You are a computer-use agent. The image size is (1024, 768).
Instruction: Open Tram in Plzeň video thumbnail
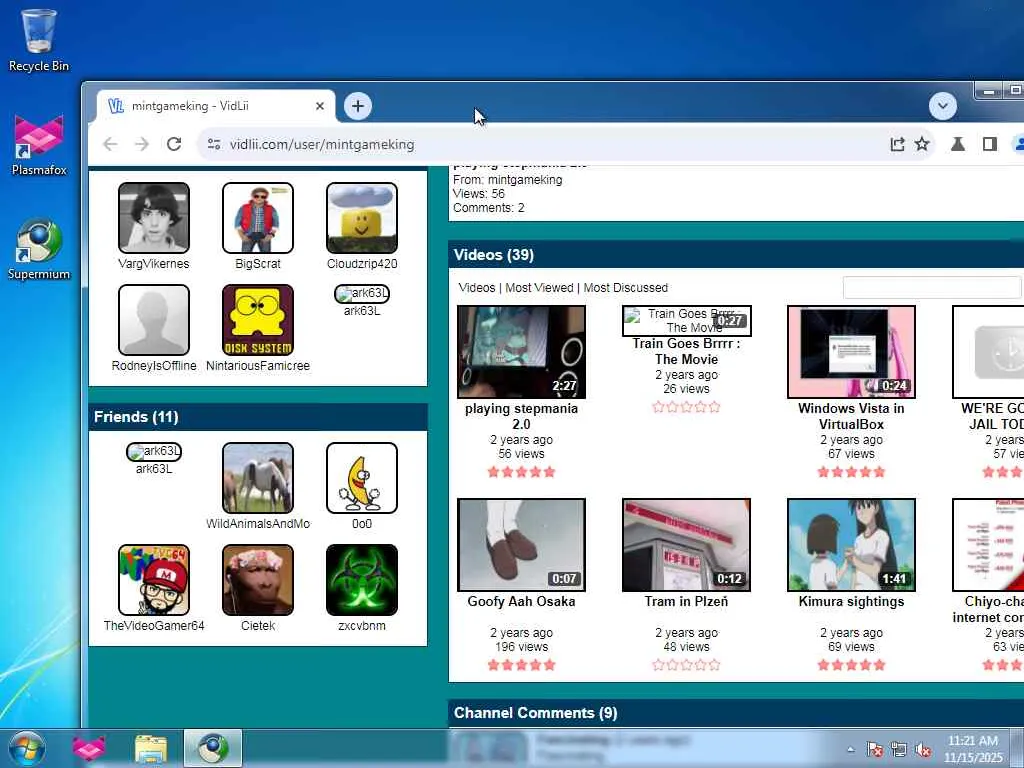tap(686, 545)
